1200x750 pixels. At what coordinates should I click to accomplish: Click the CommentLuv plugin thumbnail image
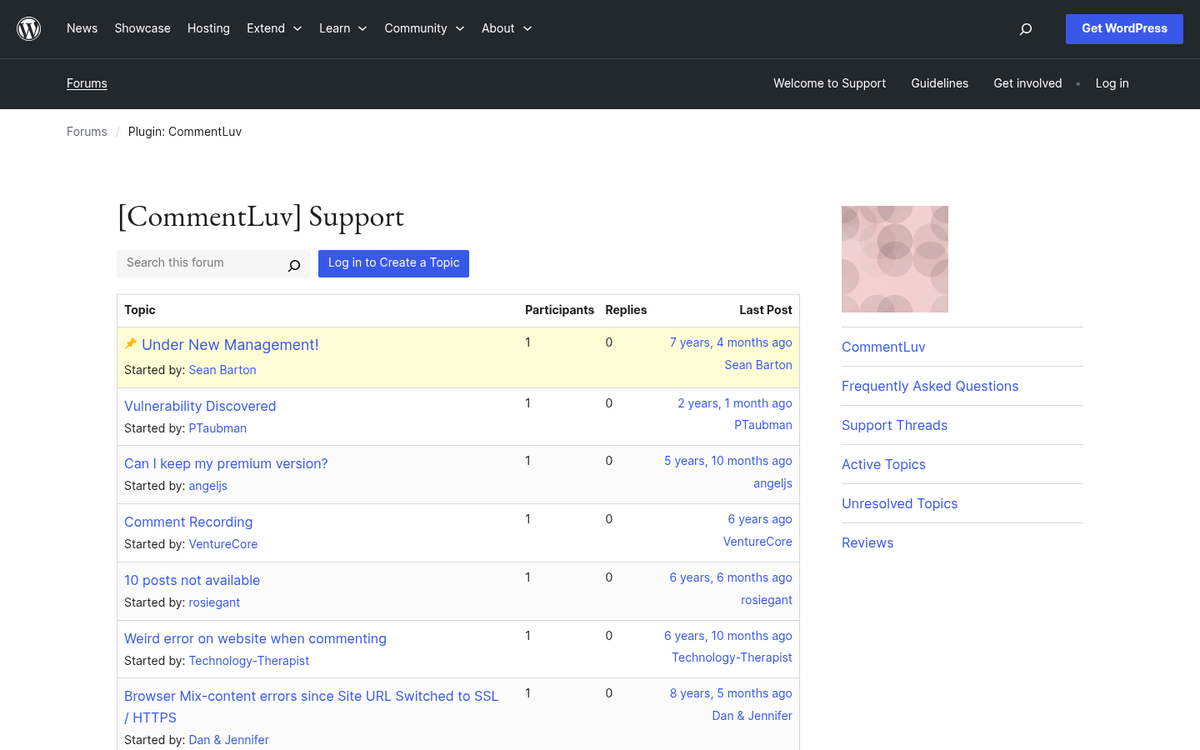(894, 259)
